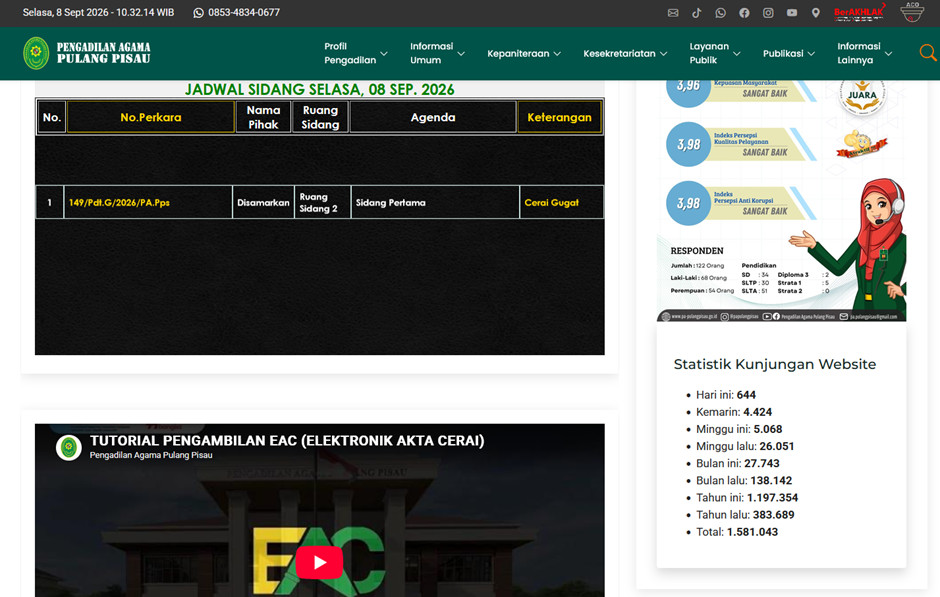Open the Instagram icon in top bar

(768, 13)
